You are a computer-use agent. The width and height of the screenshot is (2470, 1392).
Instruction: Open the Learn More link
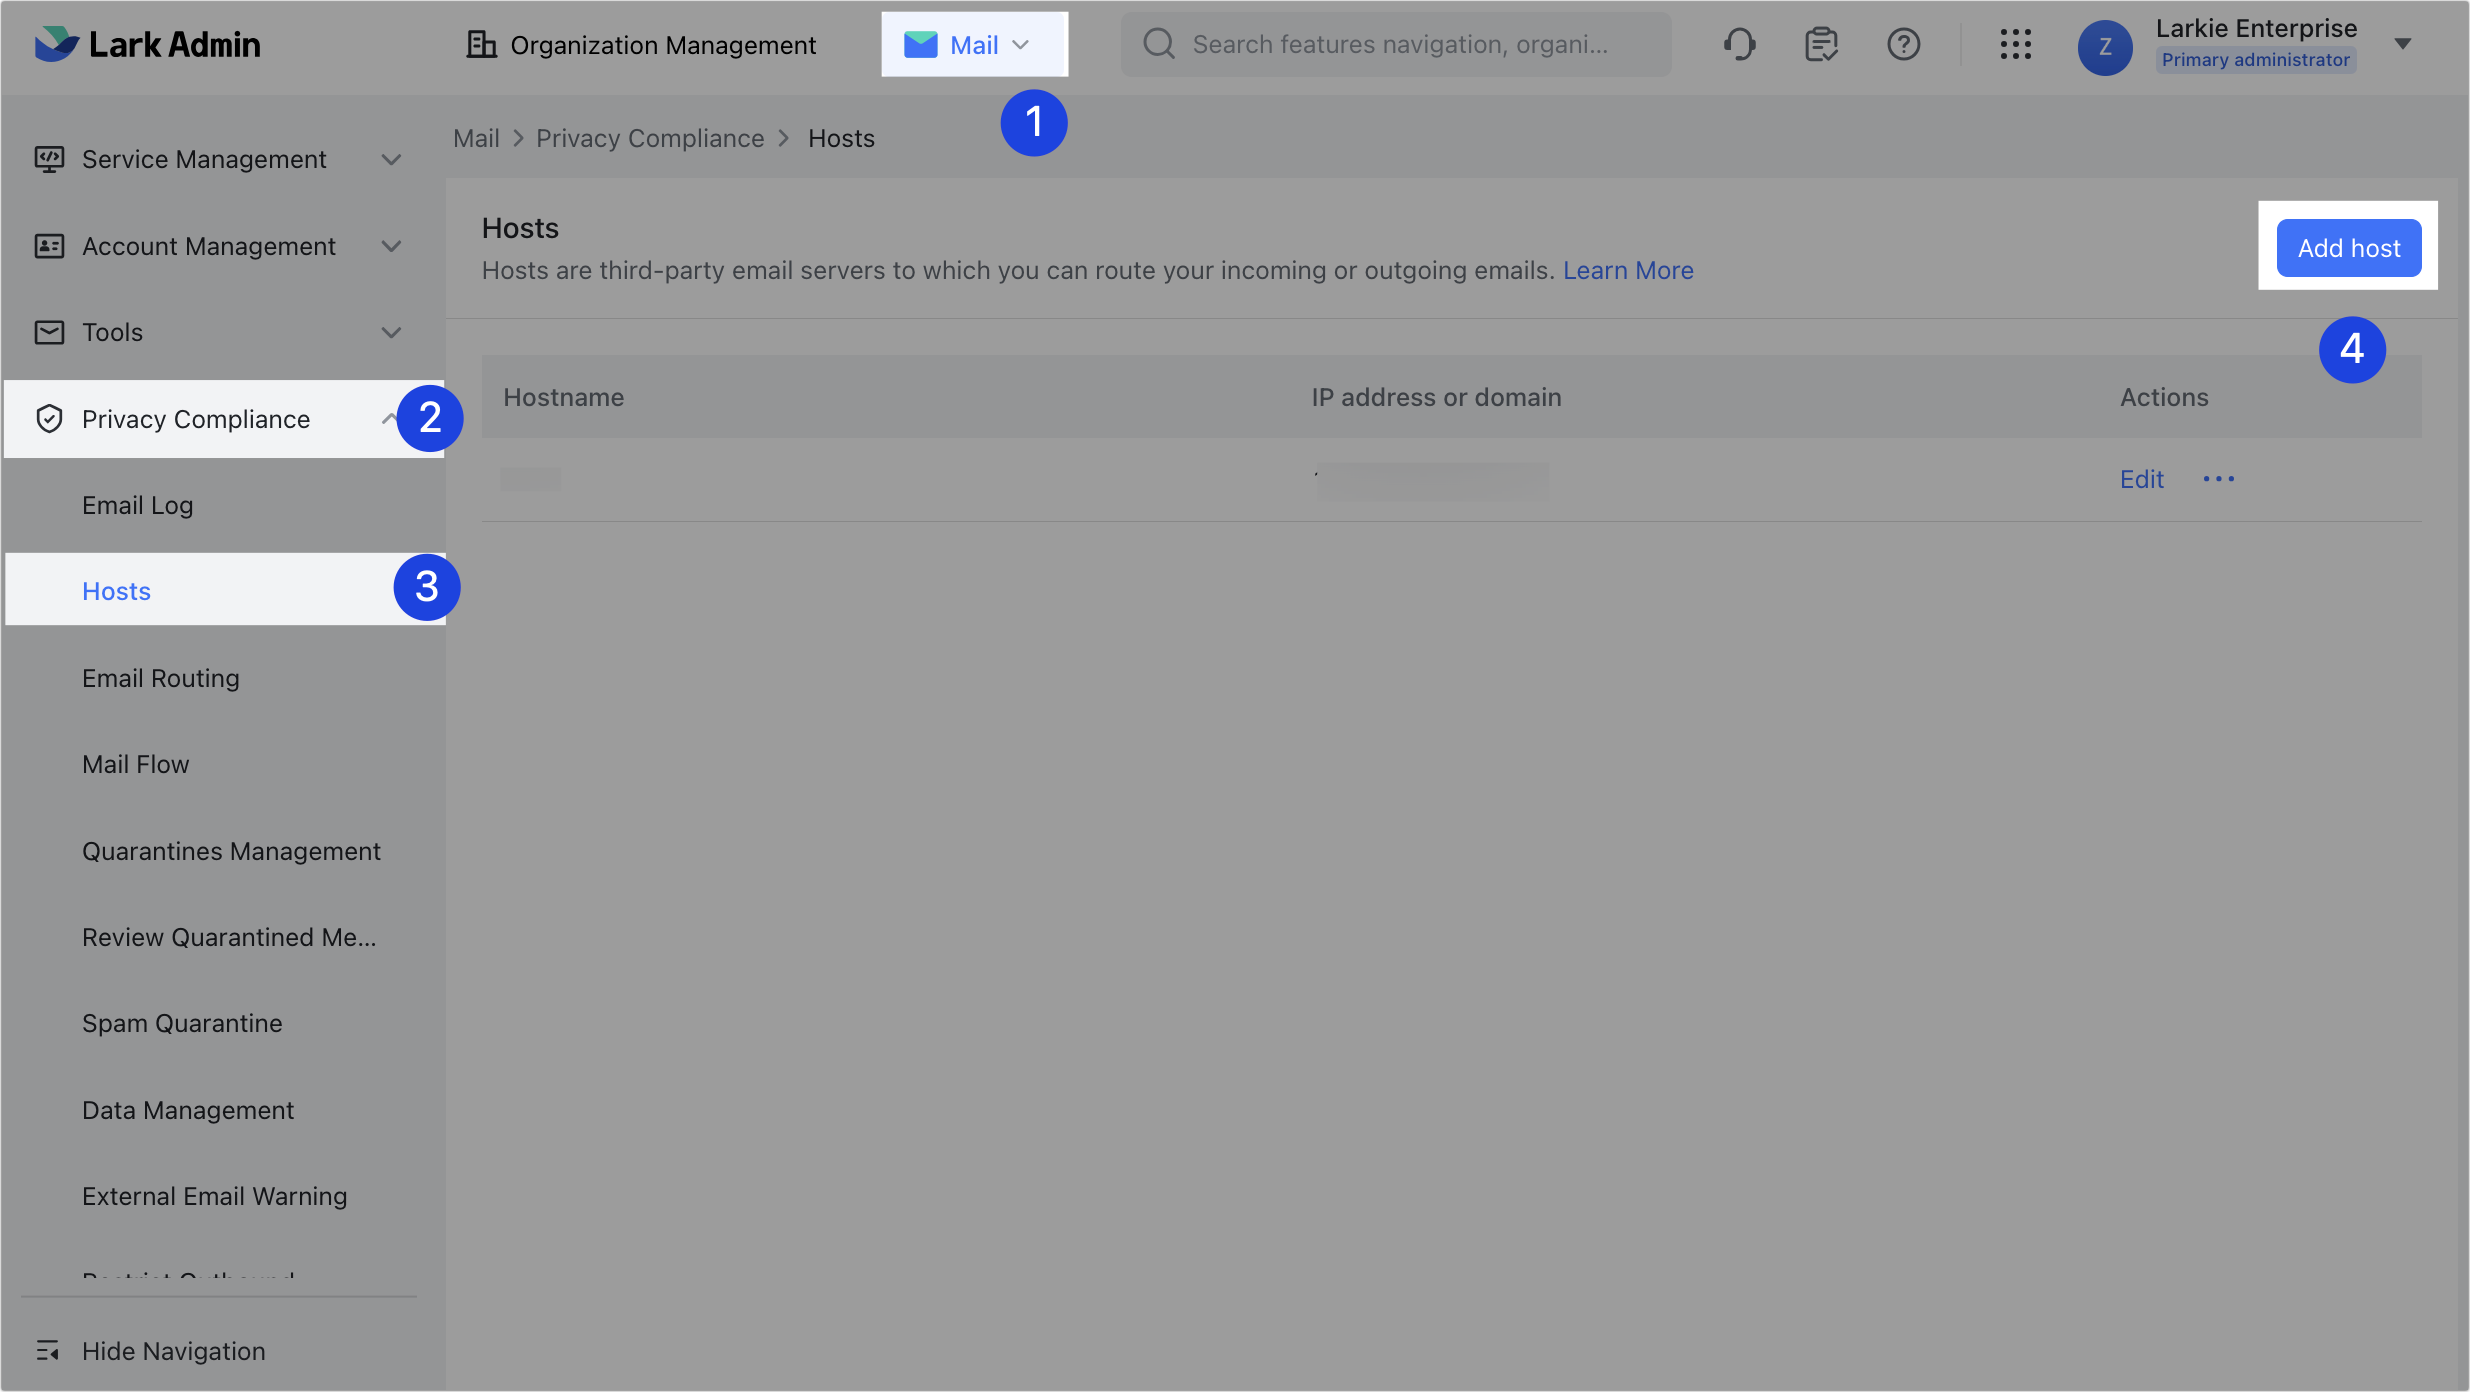coord(1628,270)
